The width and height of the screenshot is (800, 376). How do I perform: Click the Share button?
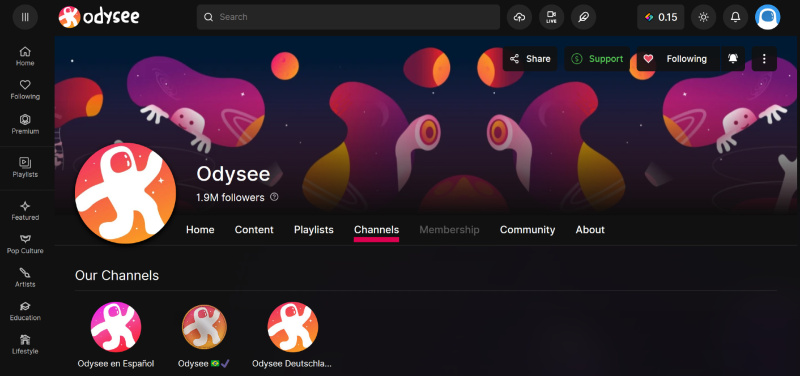pyautogui.click(x=530, y=59)
